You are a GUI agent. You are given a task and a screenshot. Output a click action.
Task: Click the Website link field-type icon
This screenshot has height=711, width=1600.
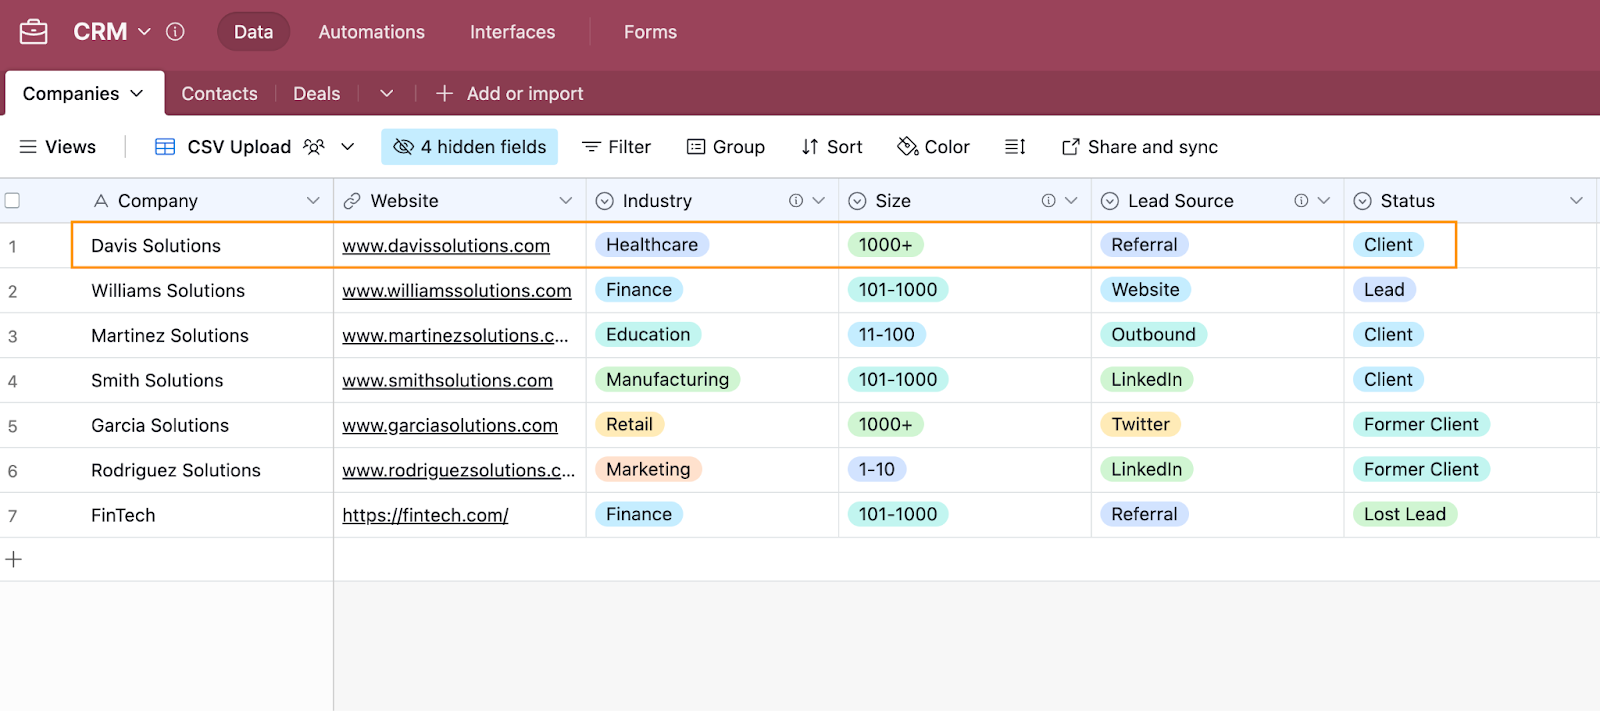(352, 201)
